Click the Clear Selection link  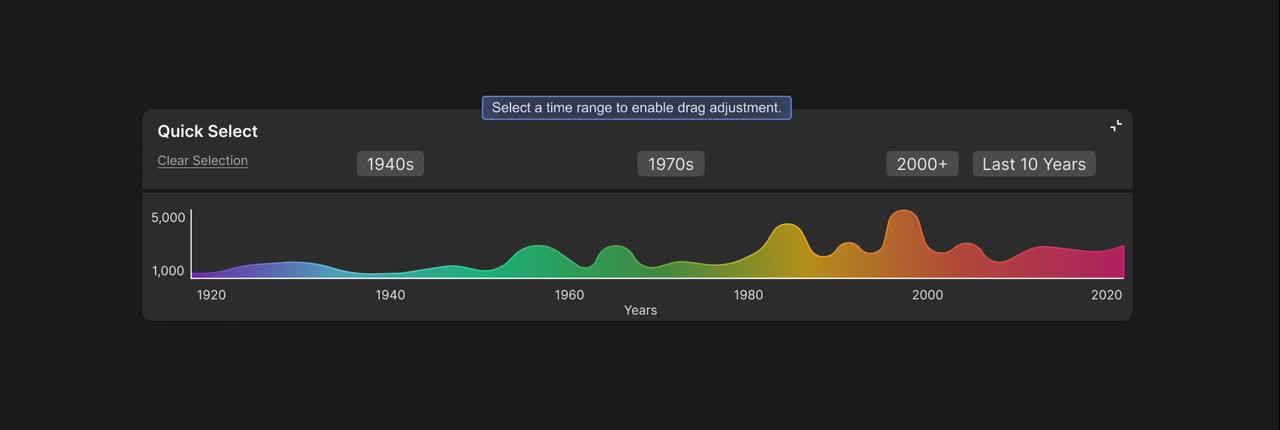[202, 160]
